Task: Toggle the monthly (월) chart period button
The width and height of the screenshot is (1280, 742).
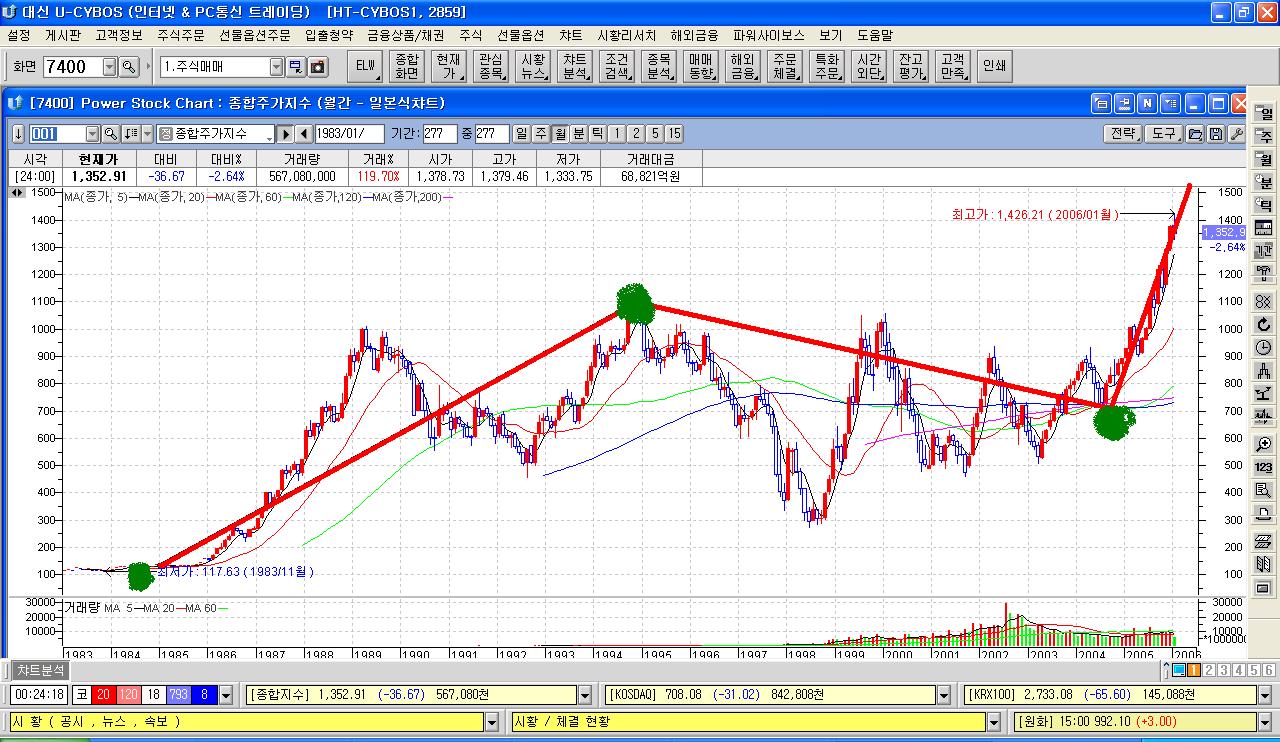Action: pos(560,134)
